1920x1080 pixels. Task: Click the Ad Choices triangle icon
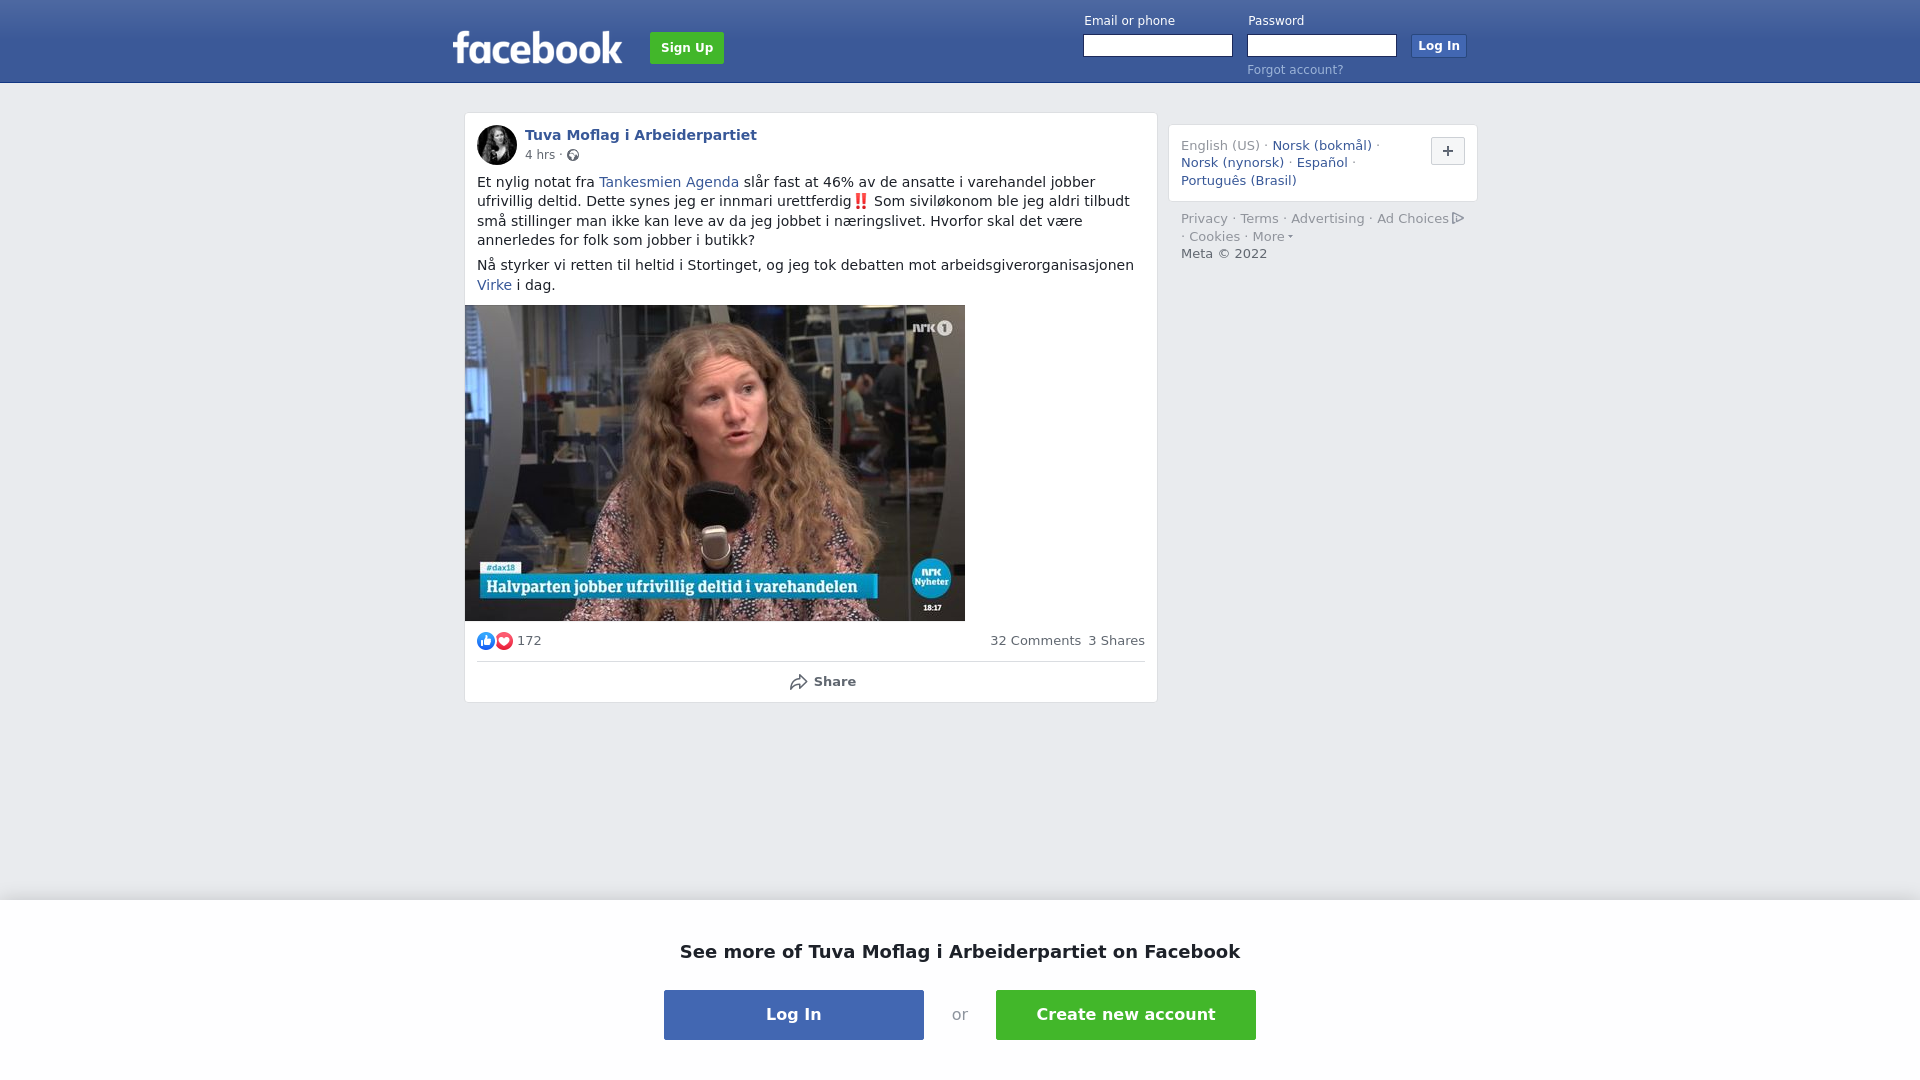coord(1458,218)
